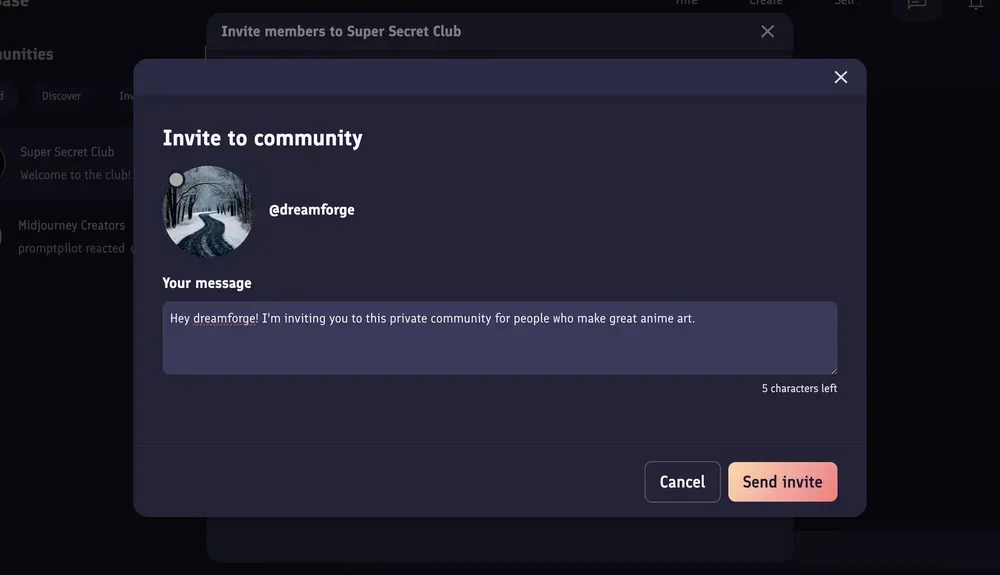Click the '5 characters left' counter
Image resolution: width=1000 pixels, height=575 pixels.
click(799, 388)
